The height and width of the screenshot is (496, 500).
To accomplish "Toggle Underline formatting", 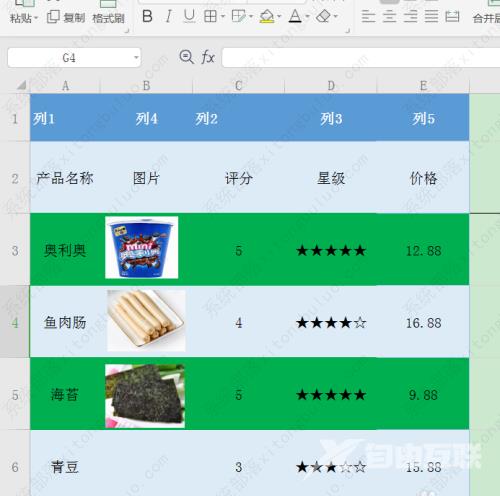I will (x=189, y=16).
